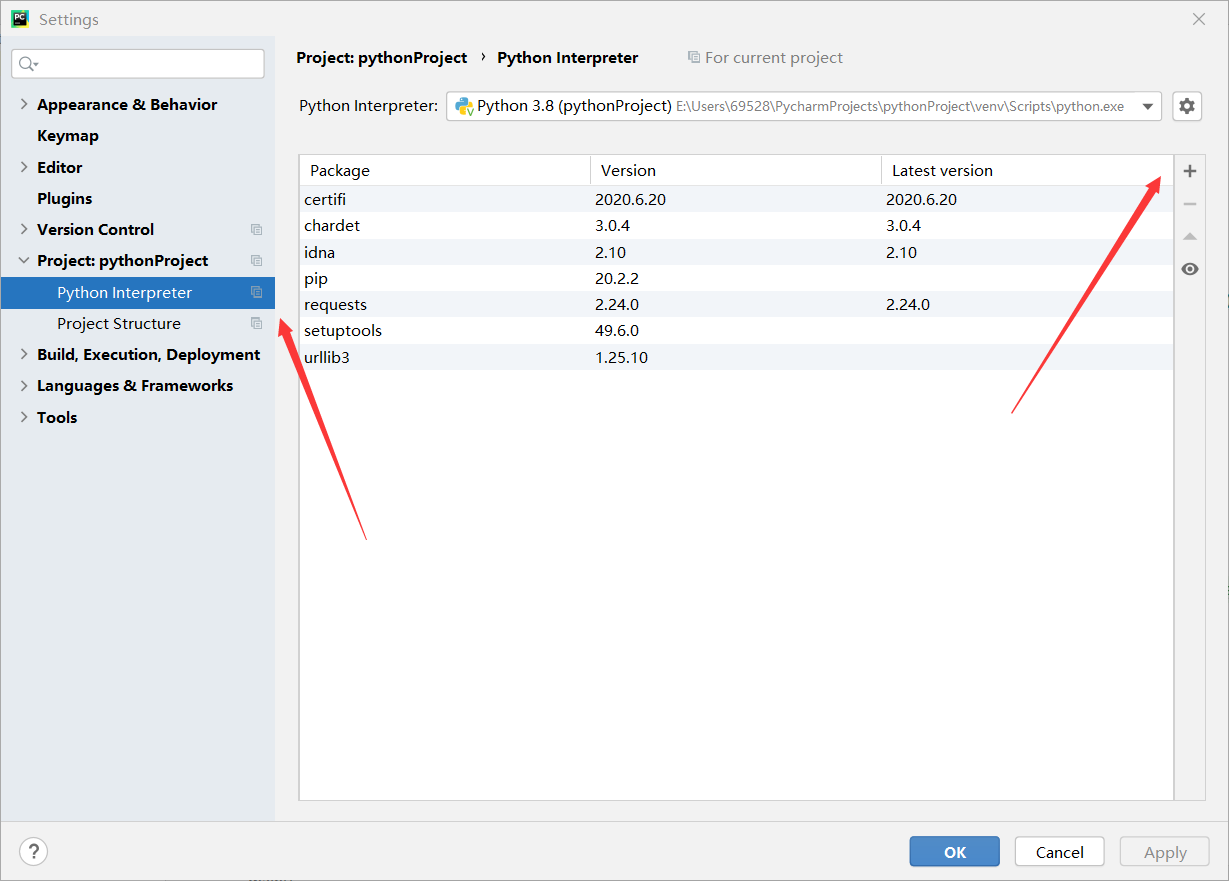Expand the Editor section

click(x=24, y=167)
